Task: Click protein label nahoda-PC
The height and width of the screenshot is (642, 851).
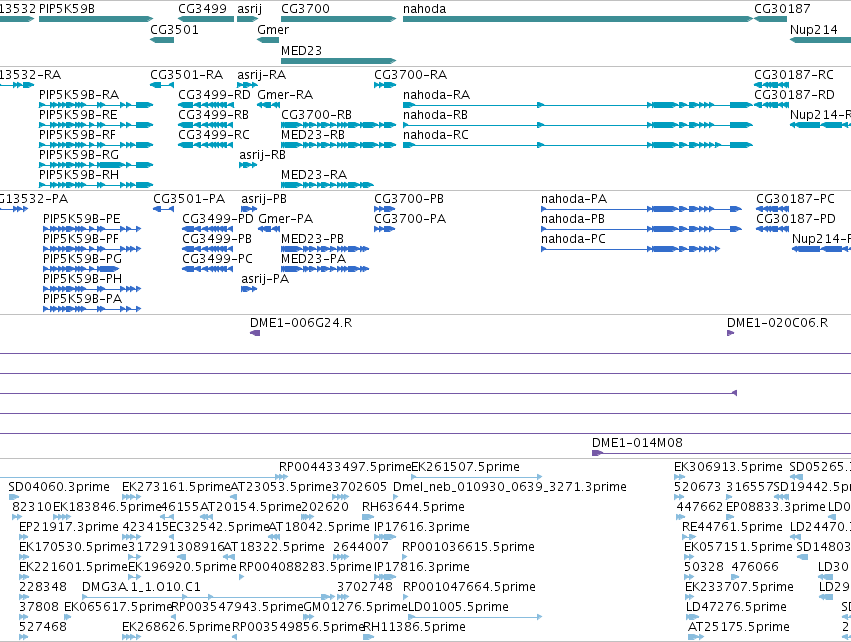Action: [x=573, y=239]
